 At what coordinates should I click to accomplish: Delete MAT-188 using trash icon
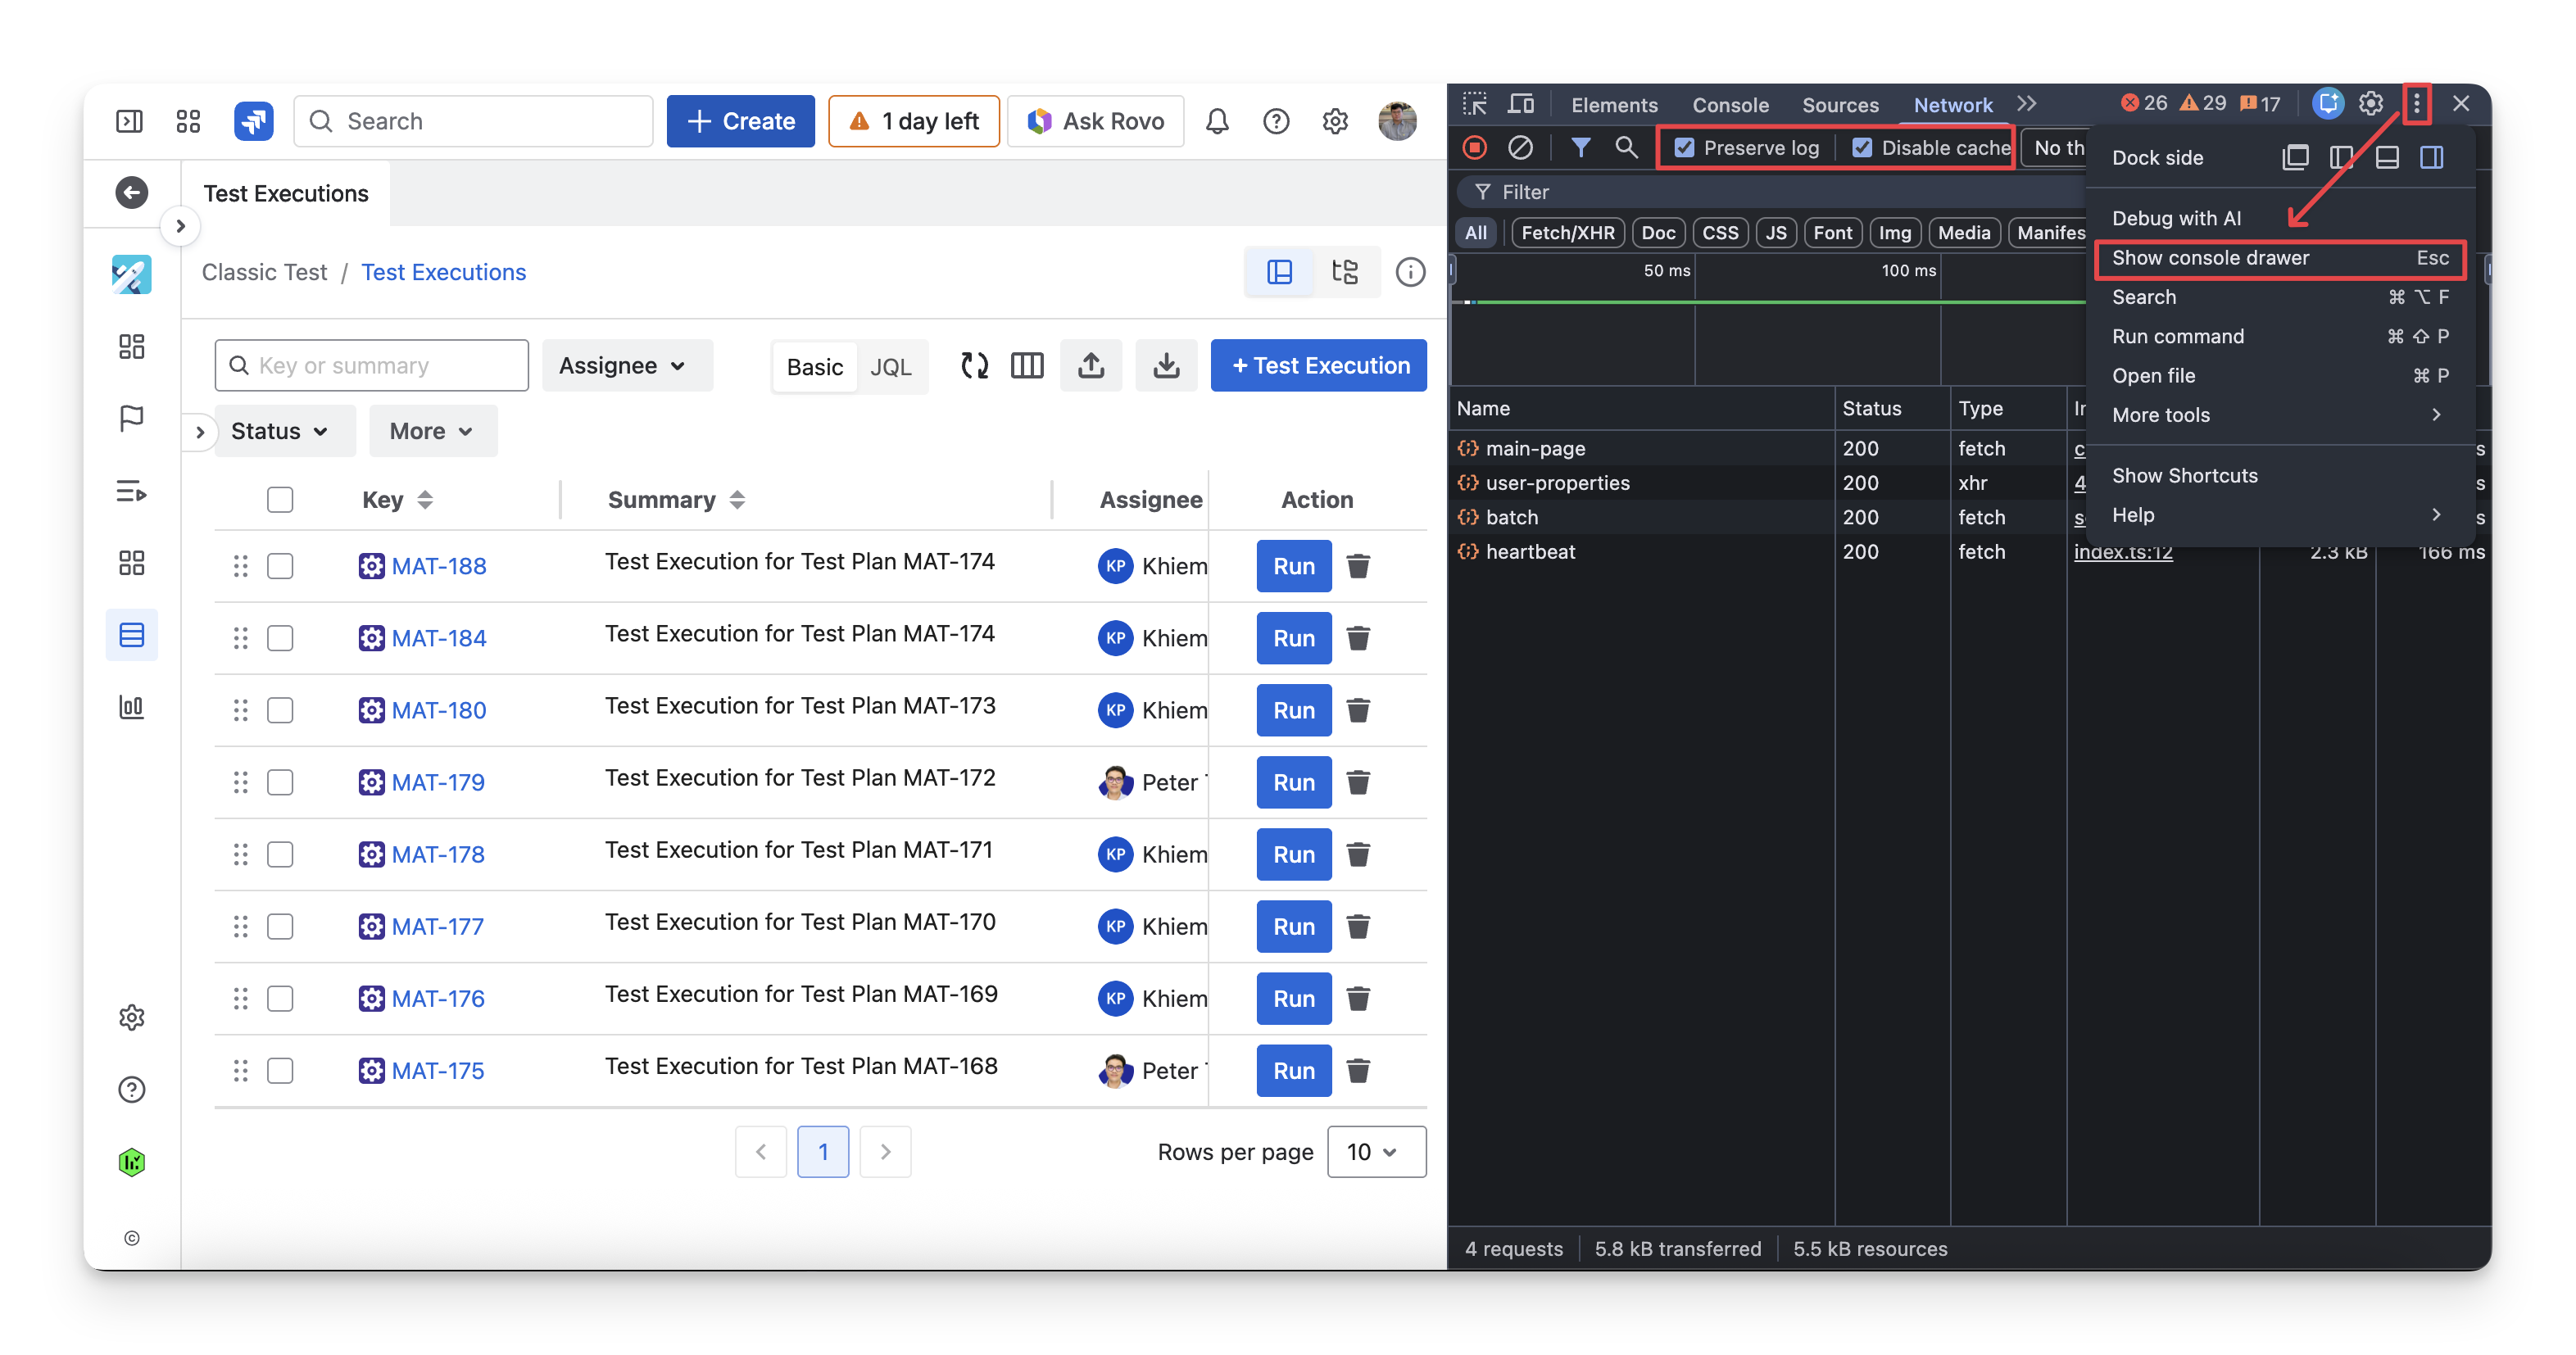coord(1358,566)
